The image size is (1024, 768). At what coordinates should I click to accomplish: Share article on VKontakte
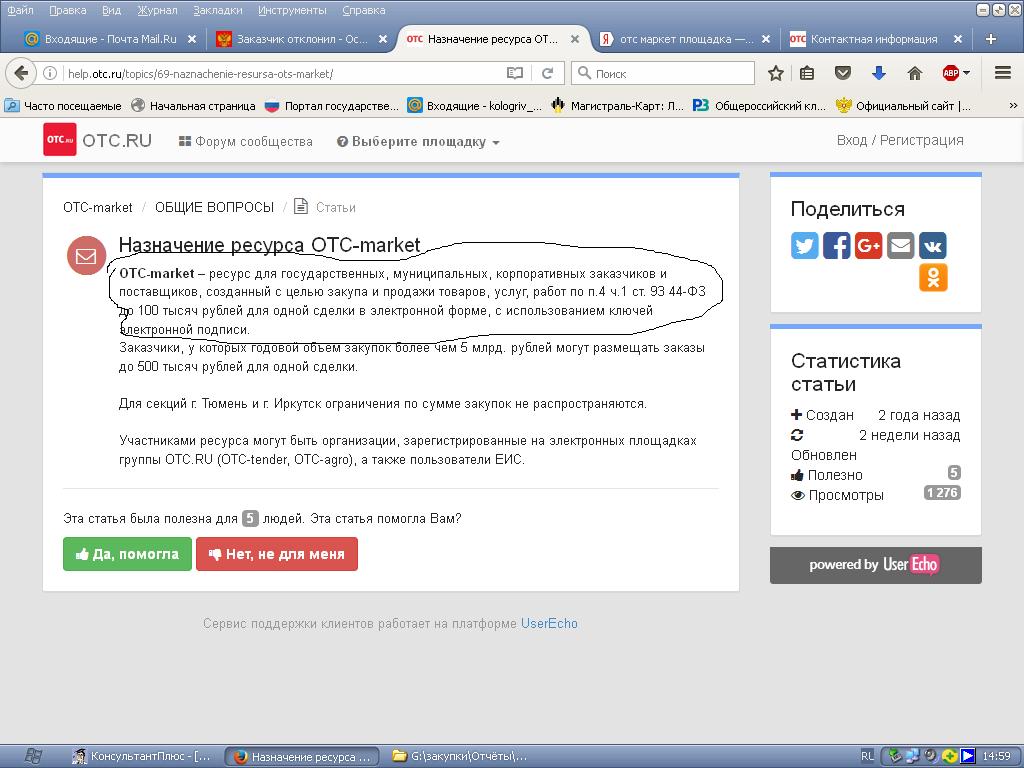pos(933,245)
